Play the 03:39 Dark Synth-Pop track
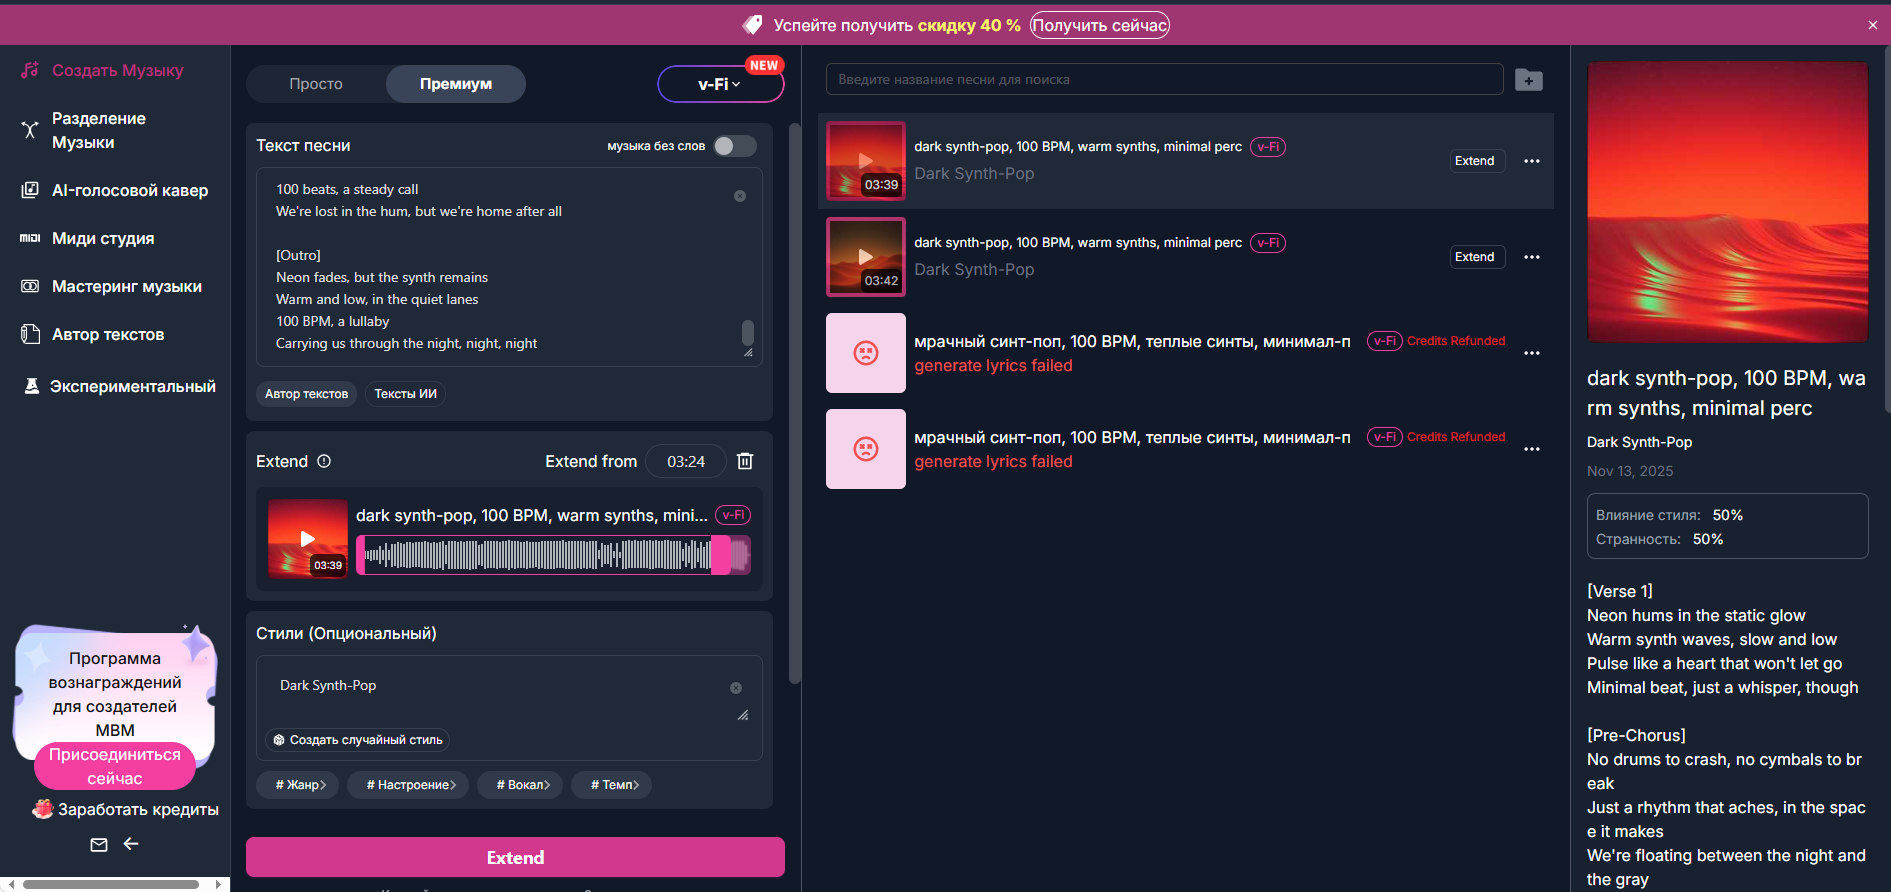The image size is (1891, 892). click(x=866, y=161)
